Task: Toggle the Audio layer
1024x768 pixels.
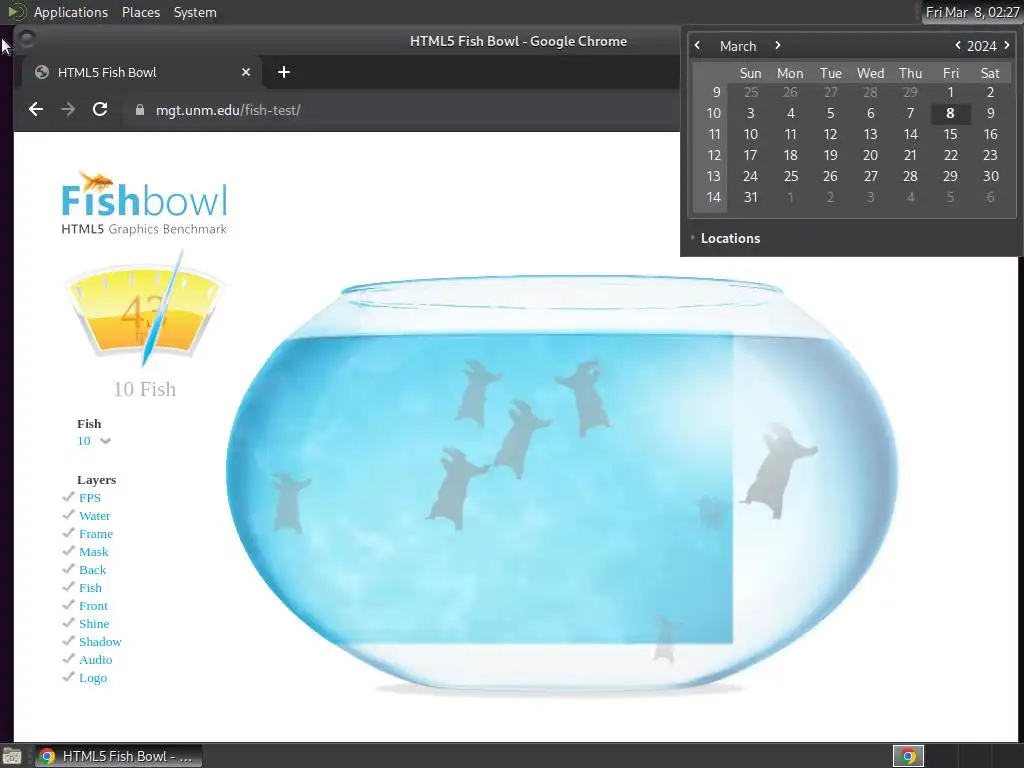Action: [95, 660]
